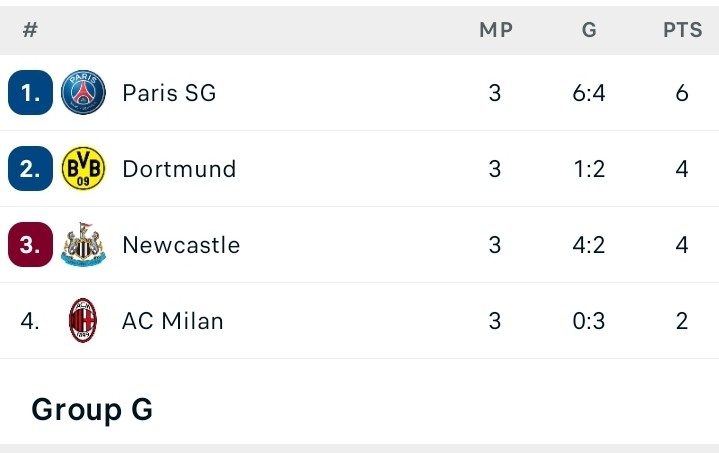Open the Paris SG team link

pos(169,93)
